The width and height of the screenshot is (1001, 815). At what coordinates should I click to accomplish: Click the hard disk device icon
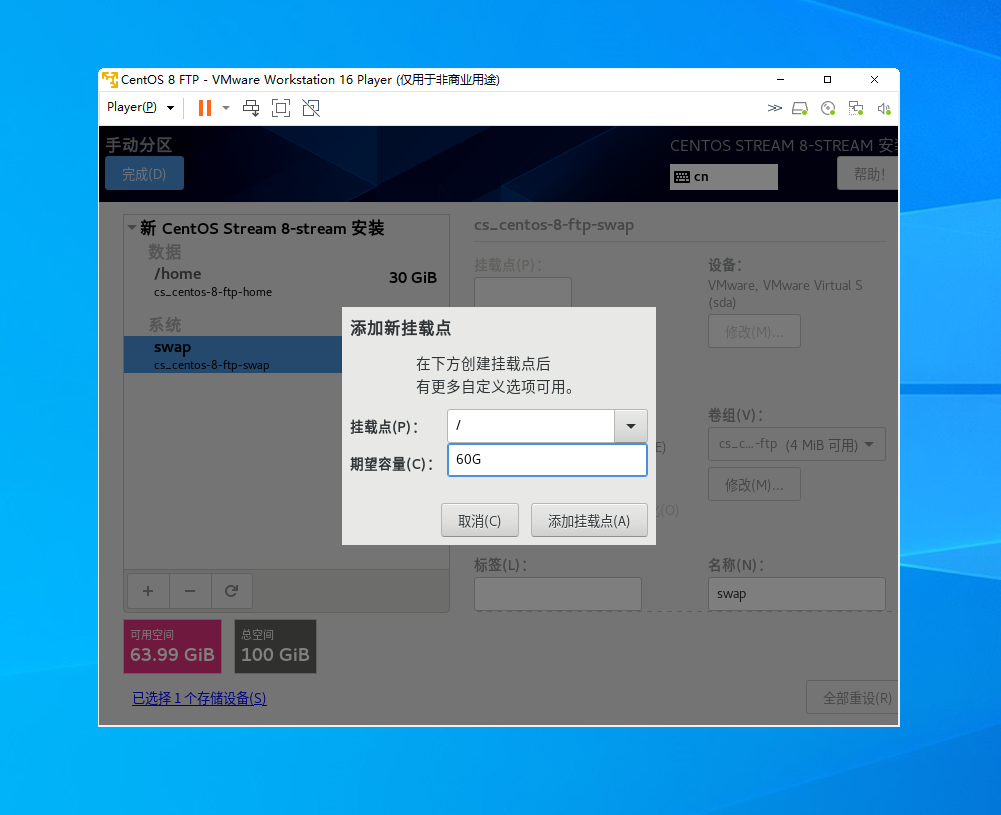tap(800, 108)
